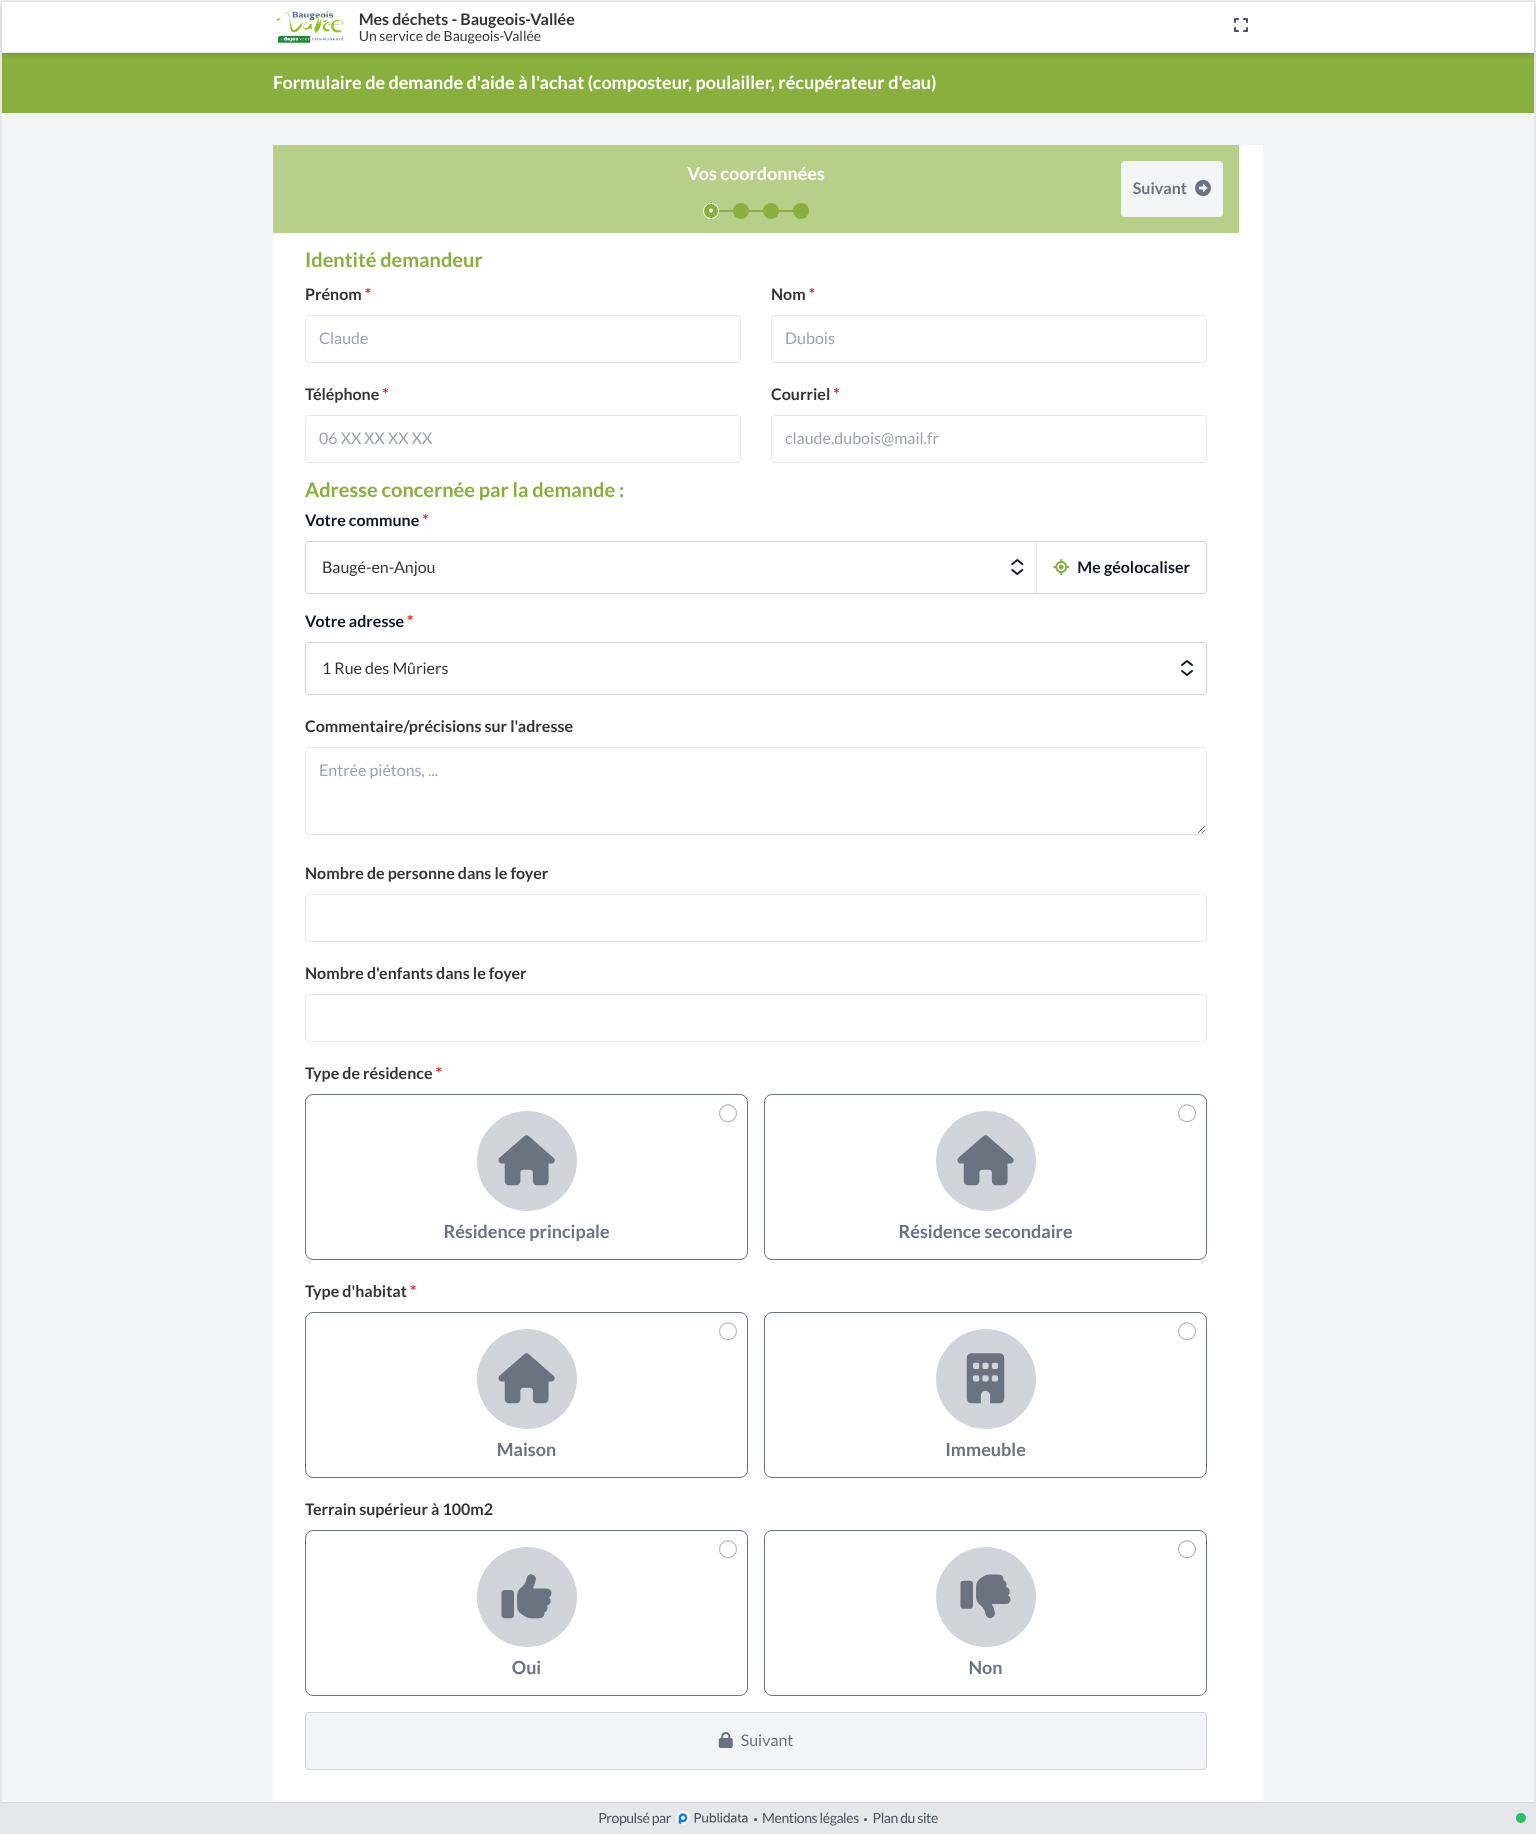Open the Mentions légales footer link
The image size is (1536, 1834).
point(810,1818)
